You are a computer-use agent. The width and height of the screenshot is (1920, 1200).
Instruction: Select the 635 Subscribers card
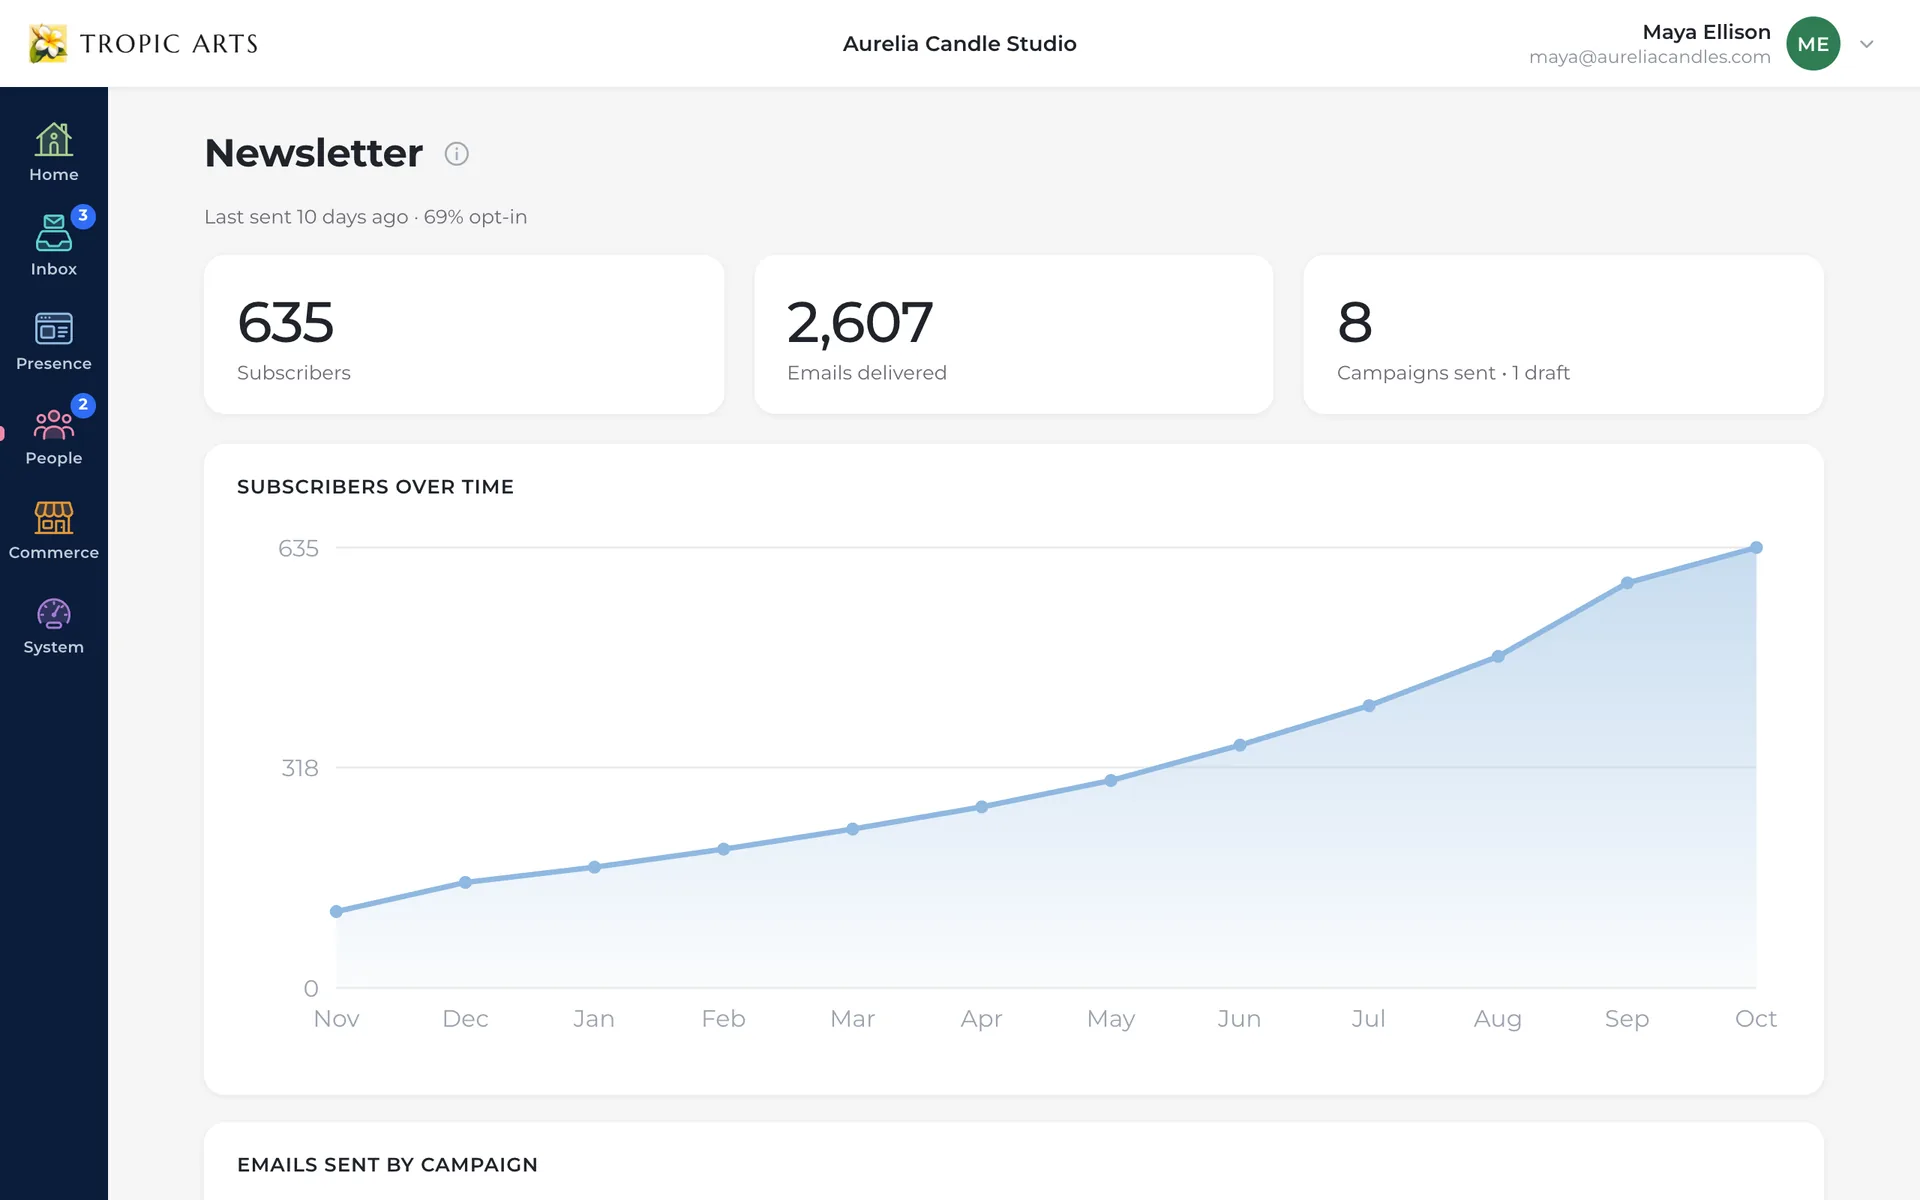click(464, 334)
